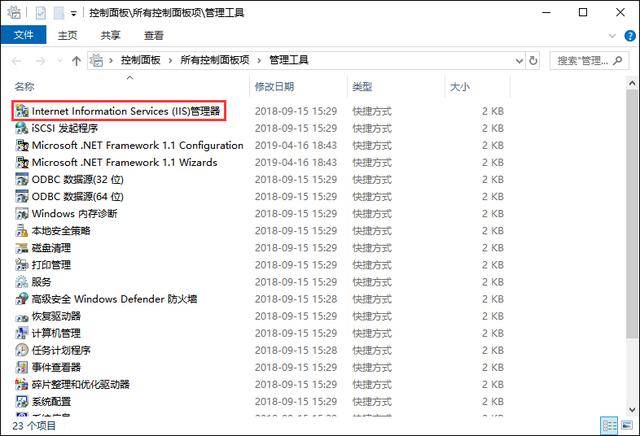640x436 pixels.
Task: Click the address bar control panel icon
Action: (97, 61)
